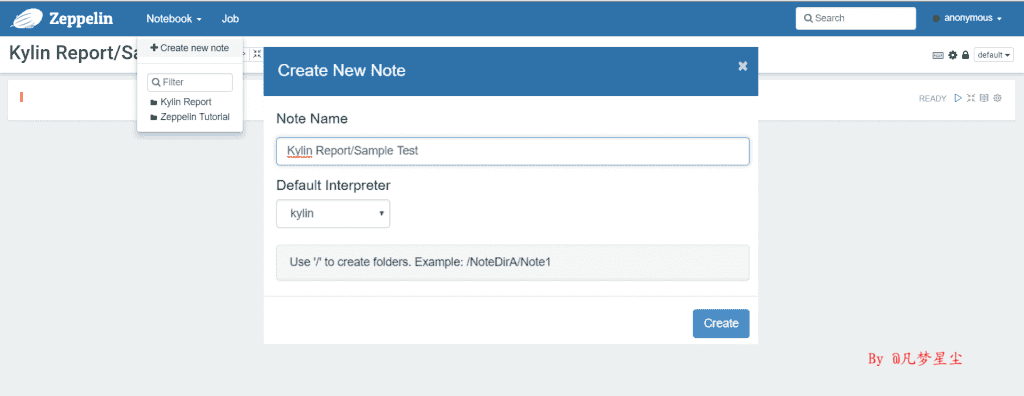Open keyboard shortcuts icon
This screenshot has width=1024, height=396.
[x=938, y=56]
